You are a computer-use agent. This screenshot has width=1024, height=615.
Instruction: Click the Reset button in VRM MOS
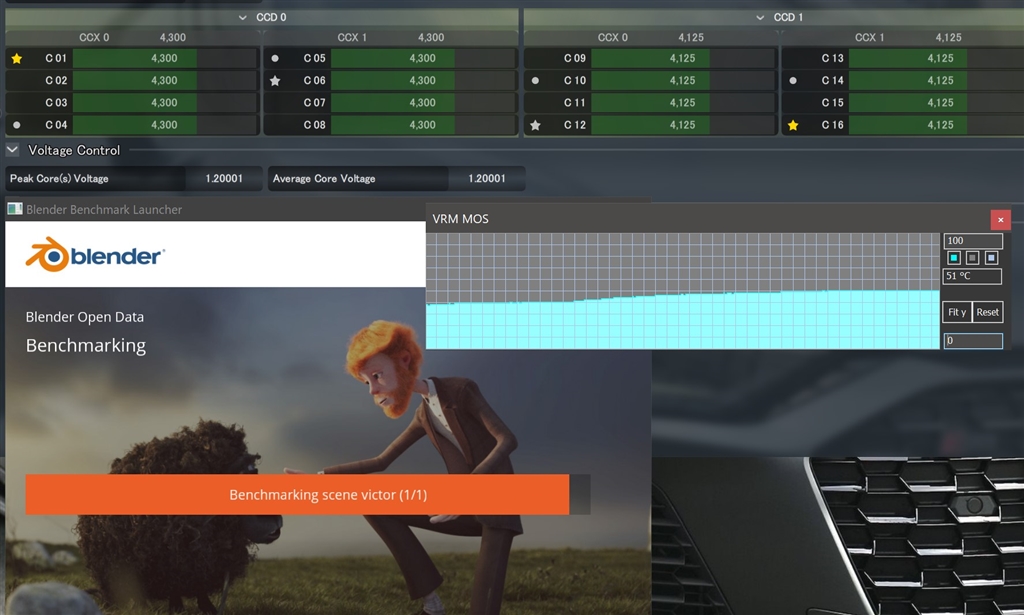click(x=987, y=312)
